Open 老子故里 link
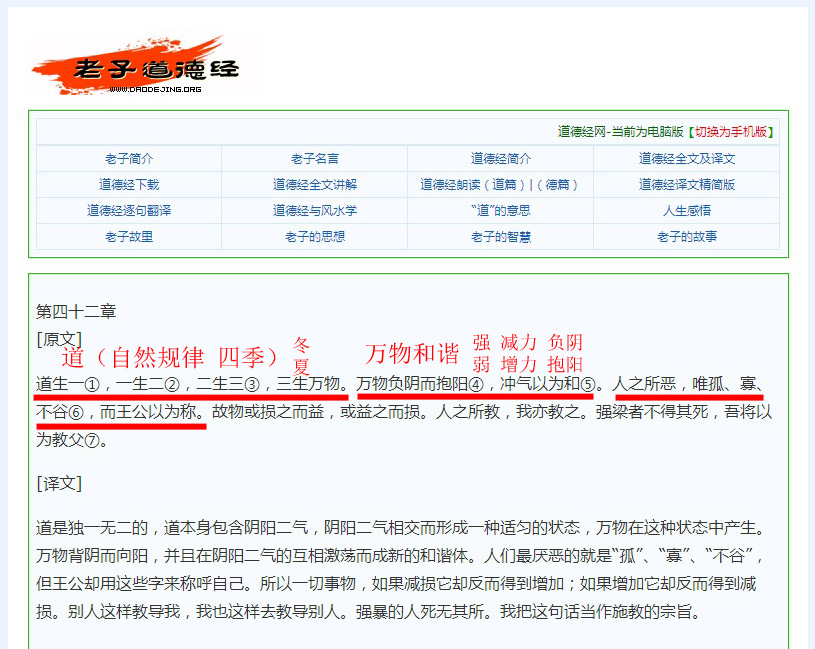Screen dimensions: 815x649 coord(129,236)
